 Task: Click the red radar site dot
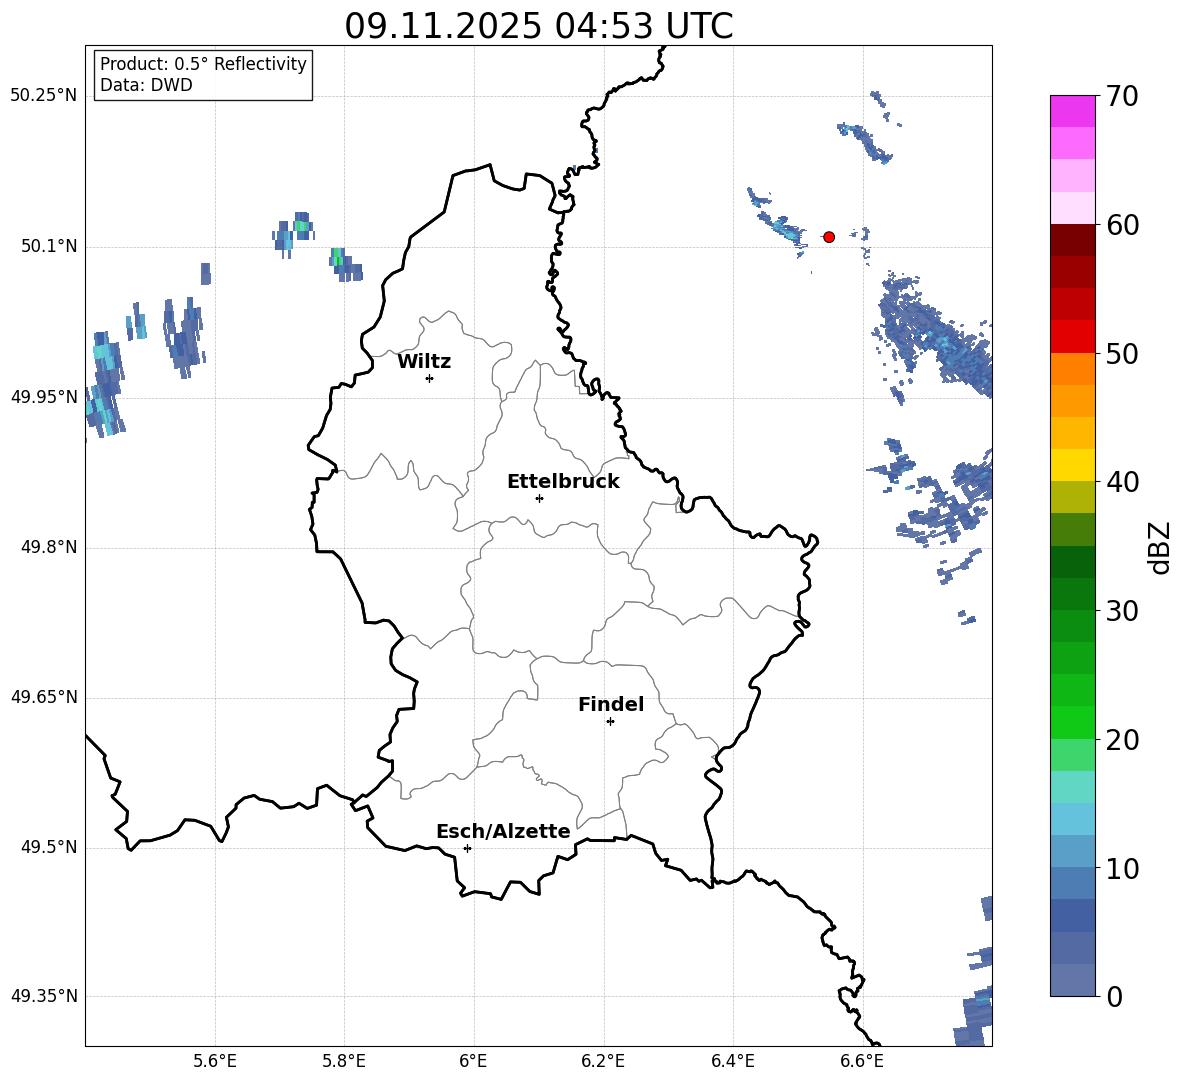pos(829,237)
